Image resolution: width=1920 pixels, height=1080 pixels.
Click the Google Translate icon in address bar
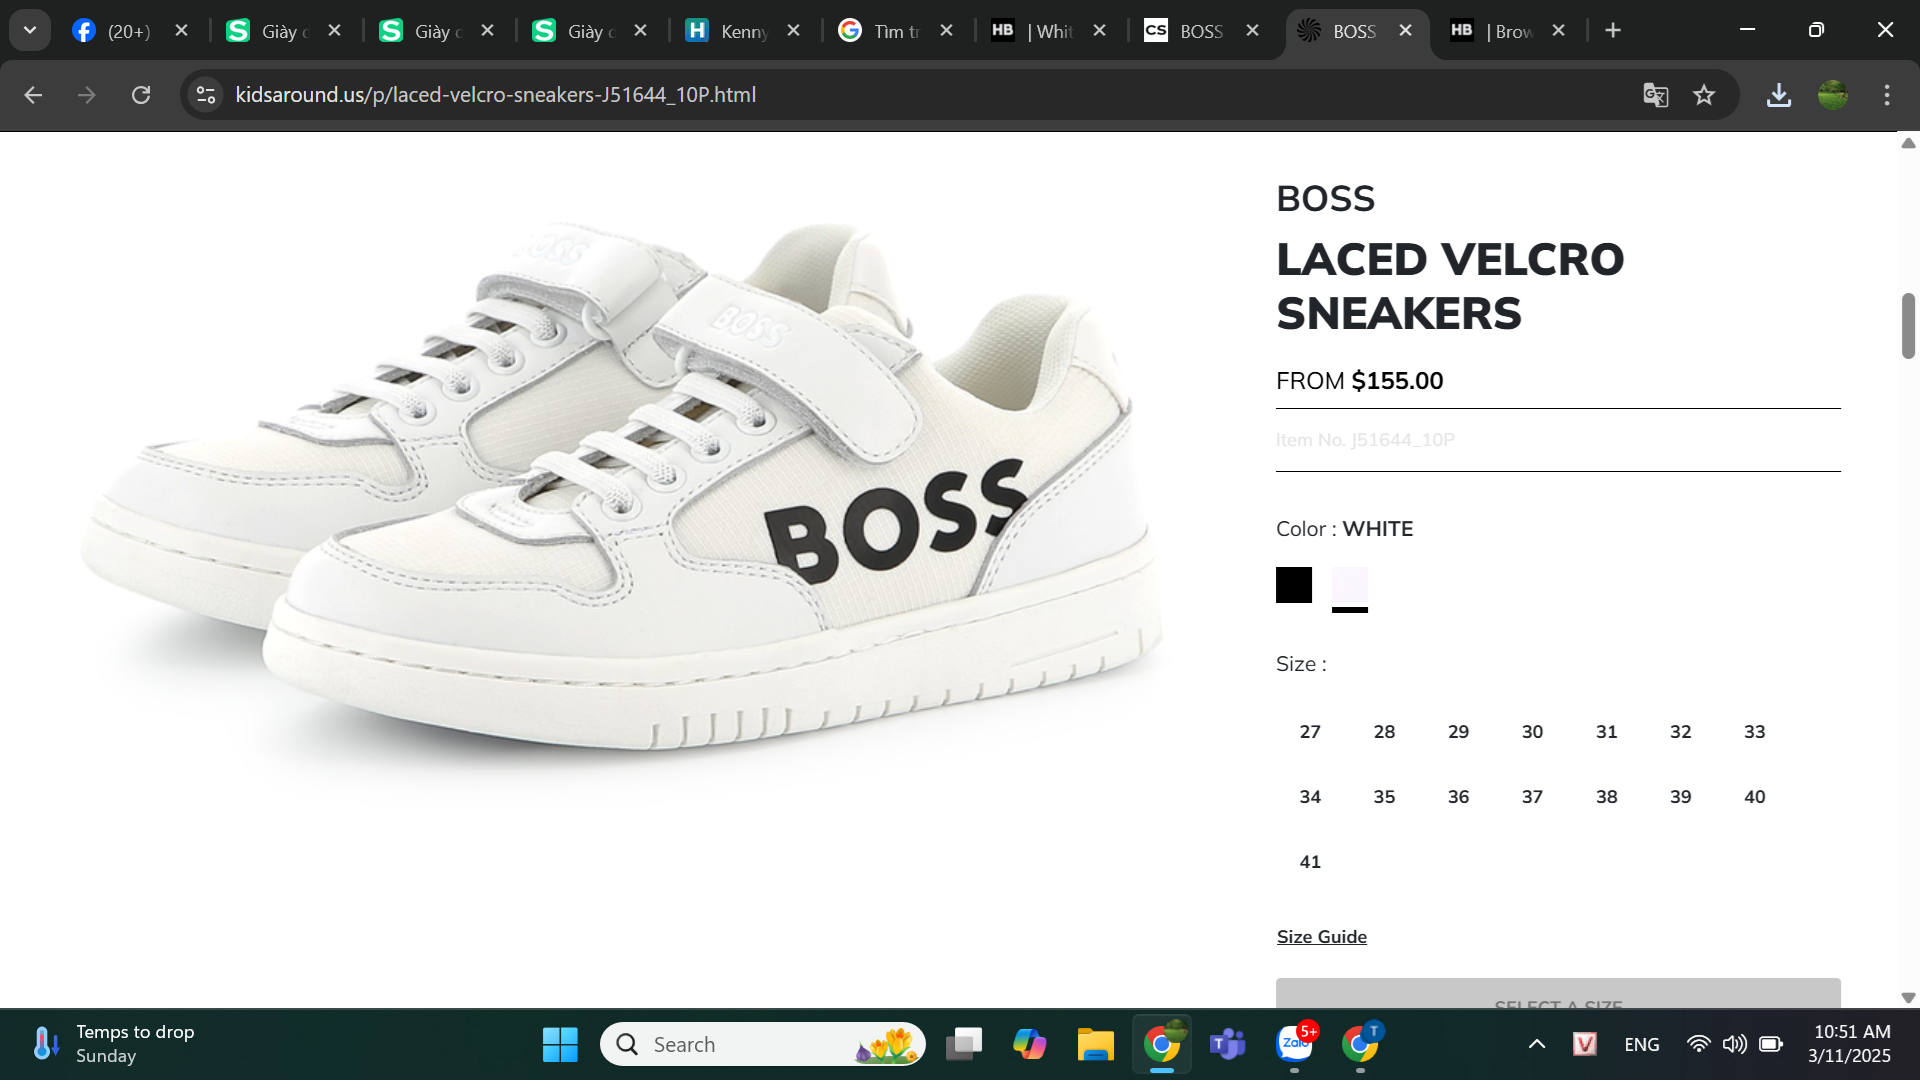[x=1655, y=95]
